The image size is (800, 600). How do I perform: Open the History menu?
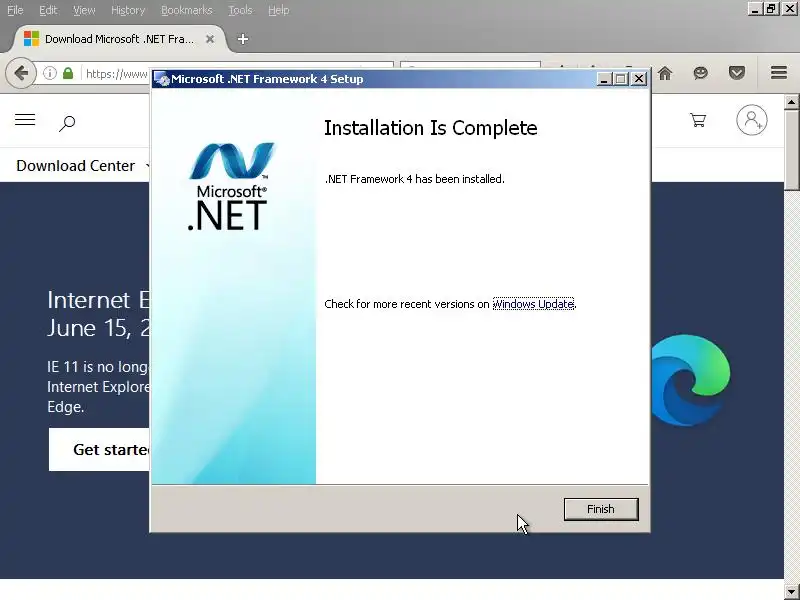[x=128, y=10]
